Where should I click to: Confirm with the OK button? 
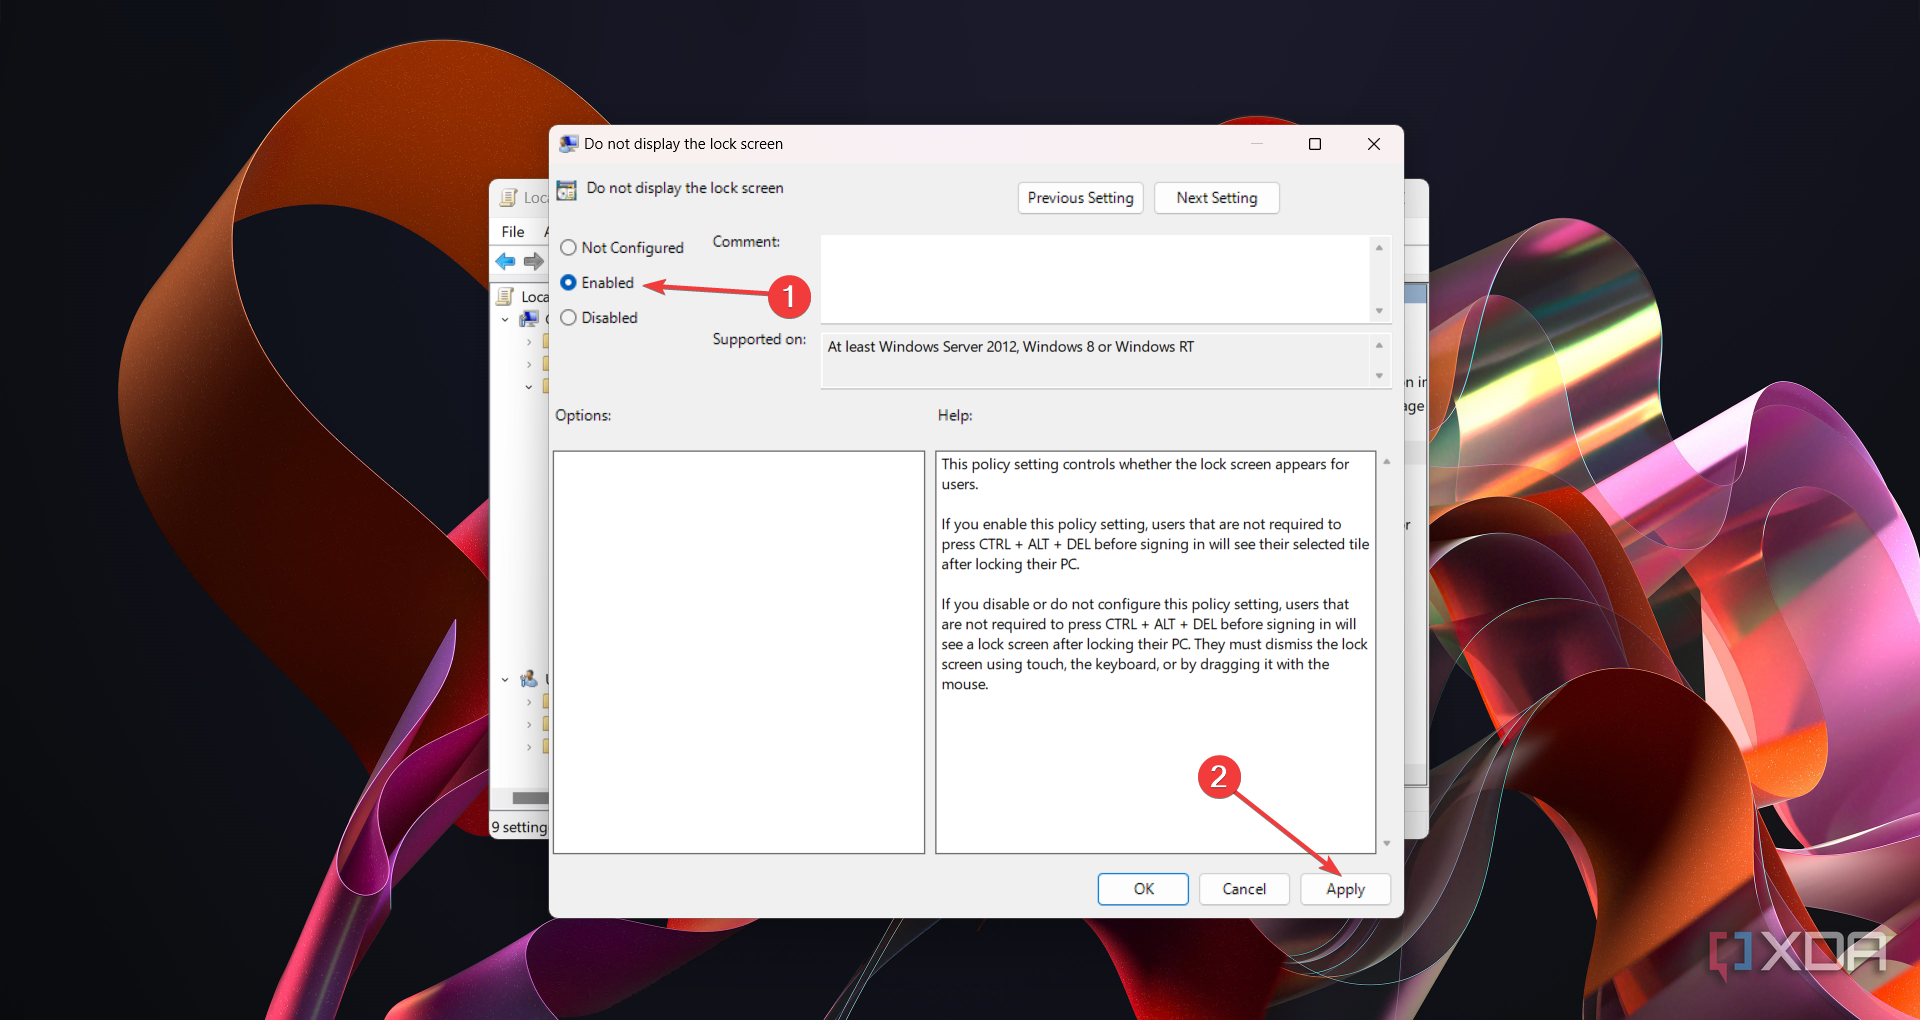(x=1143, y=889)
